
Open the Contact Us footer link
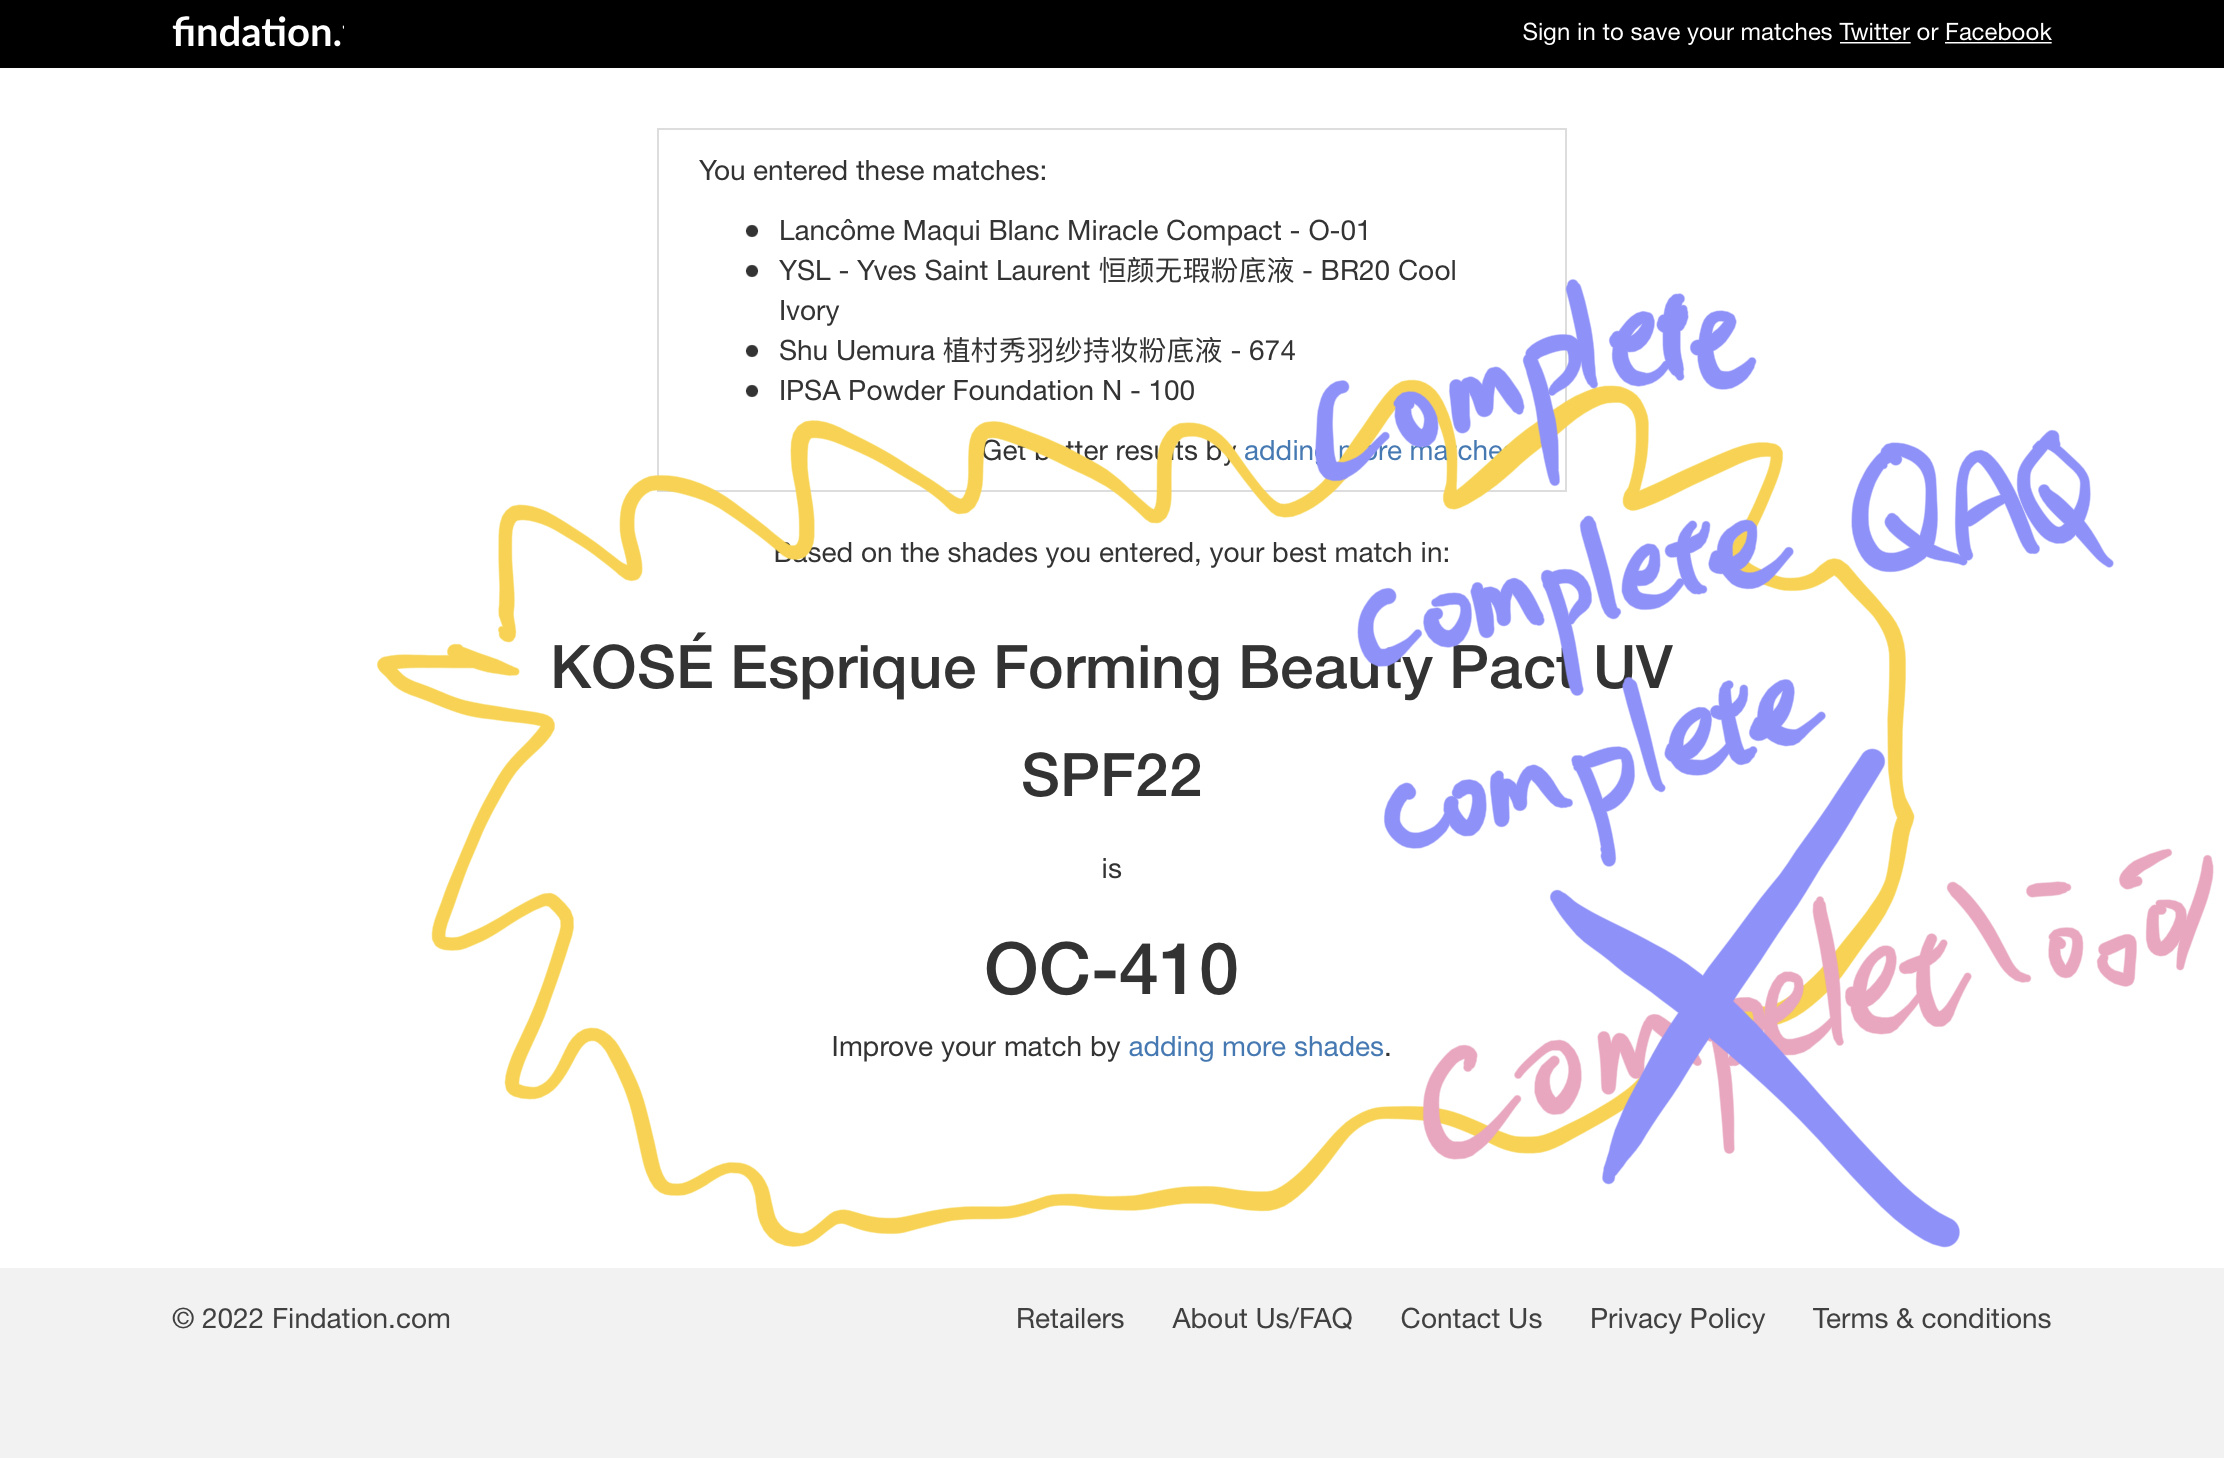[x=1471, y=1319]
